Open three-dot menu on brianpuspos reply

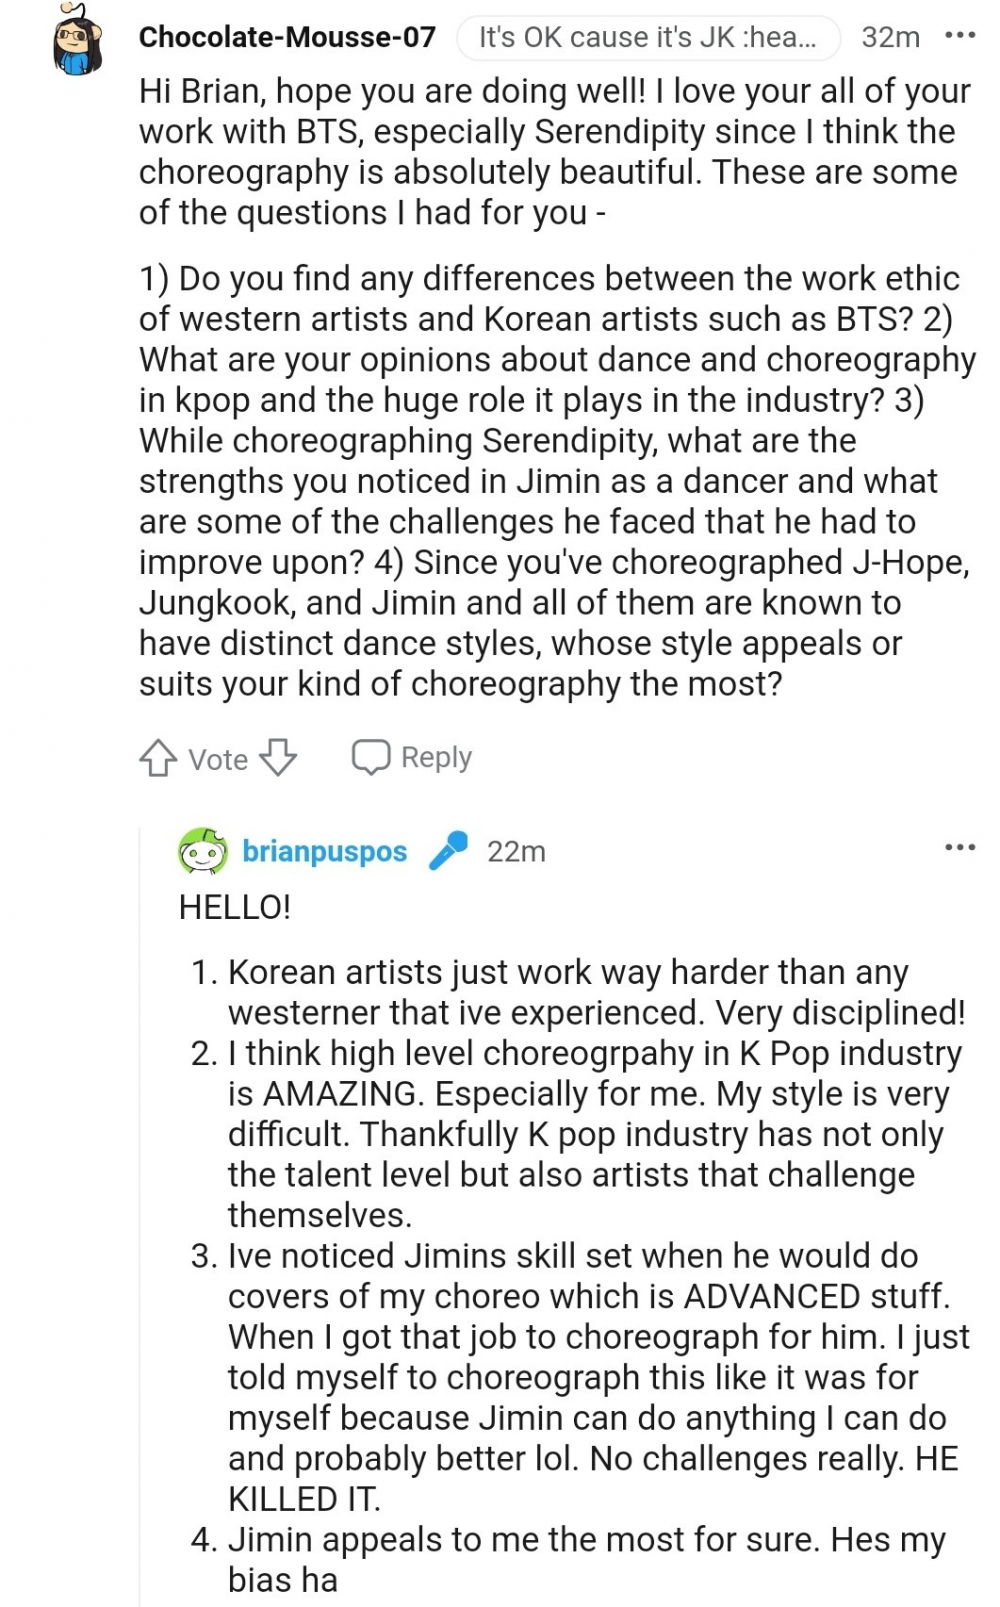(x=960, y=848)
